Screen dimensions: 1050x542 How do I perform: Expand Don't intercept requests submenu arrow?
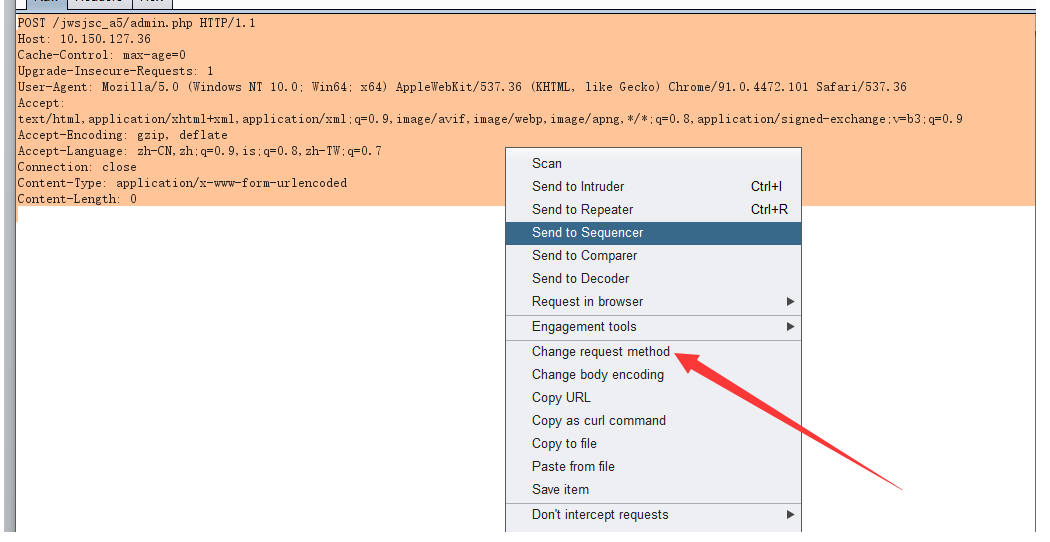coord(790,514)
